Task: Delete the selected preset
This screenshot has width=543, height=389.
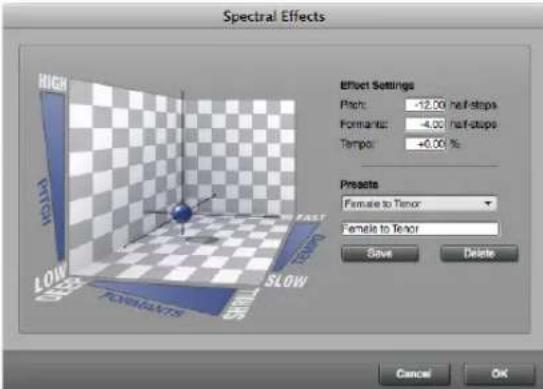Action: (479, 254)
